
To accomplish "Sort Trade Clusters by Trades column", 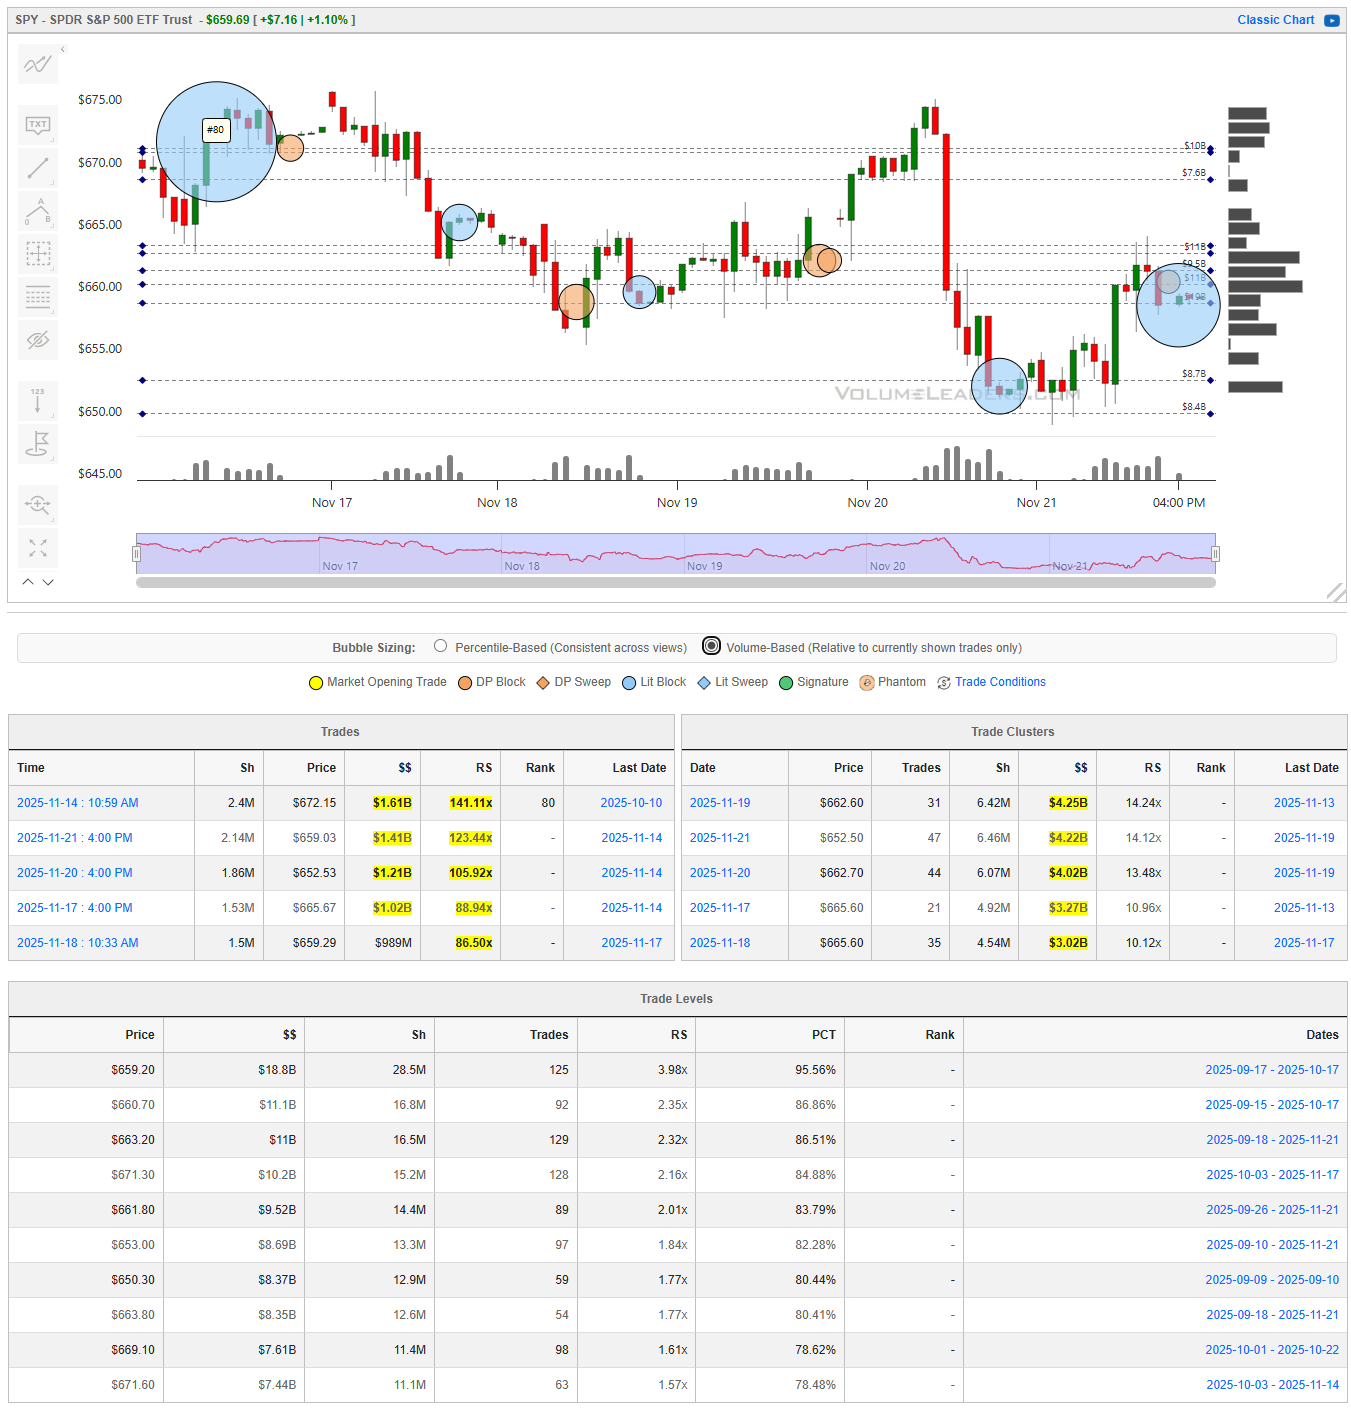I will [x=911, y=768].
